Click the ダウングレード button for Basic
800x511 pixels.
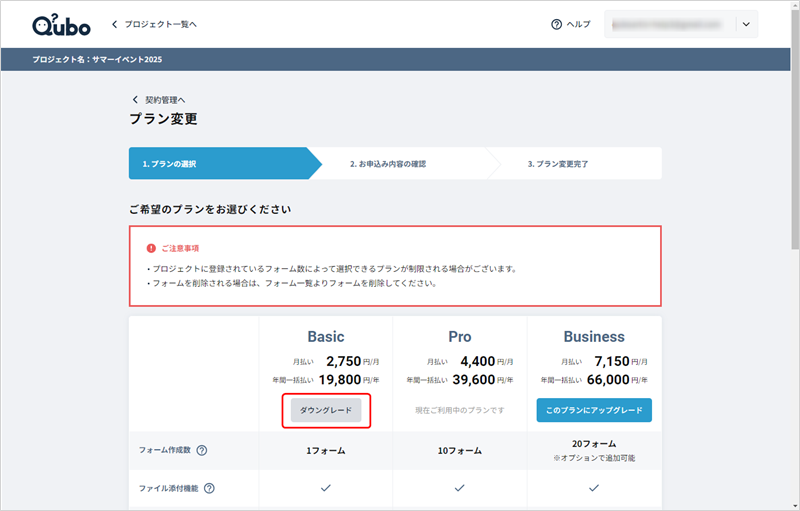[x=326, y=410]
